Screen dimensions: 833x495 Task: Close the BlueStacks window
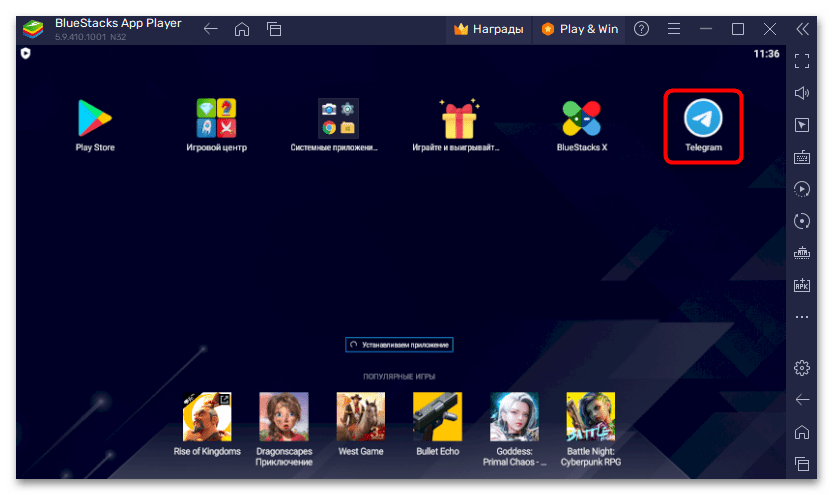pos(770,29)
